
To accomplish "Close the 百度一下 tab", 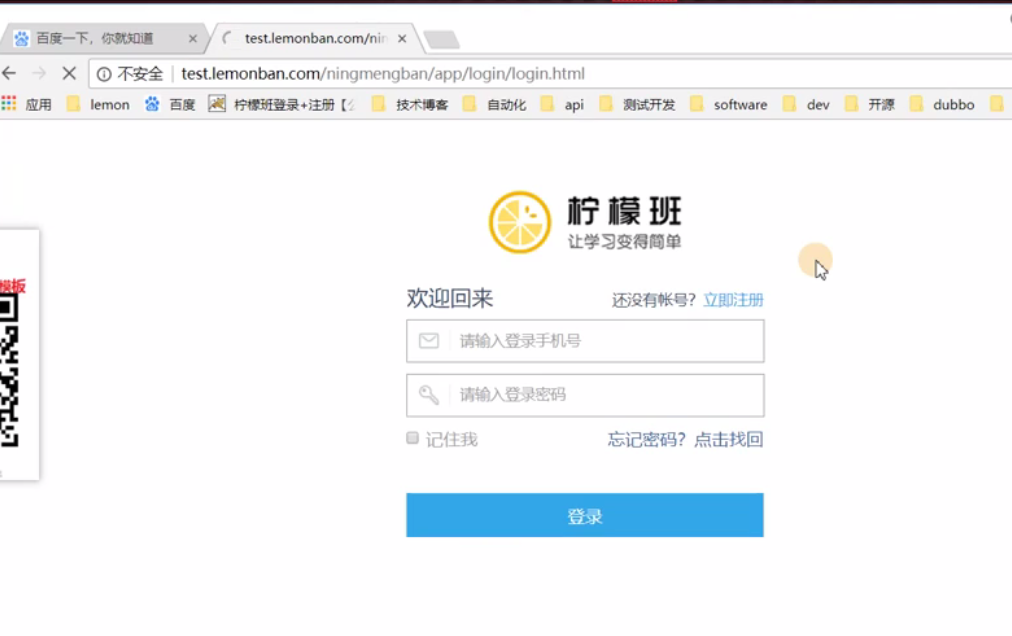I will point(192,39).
